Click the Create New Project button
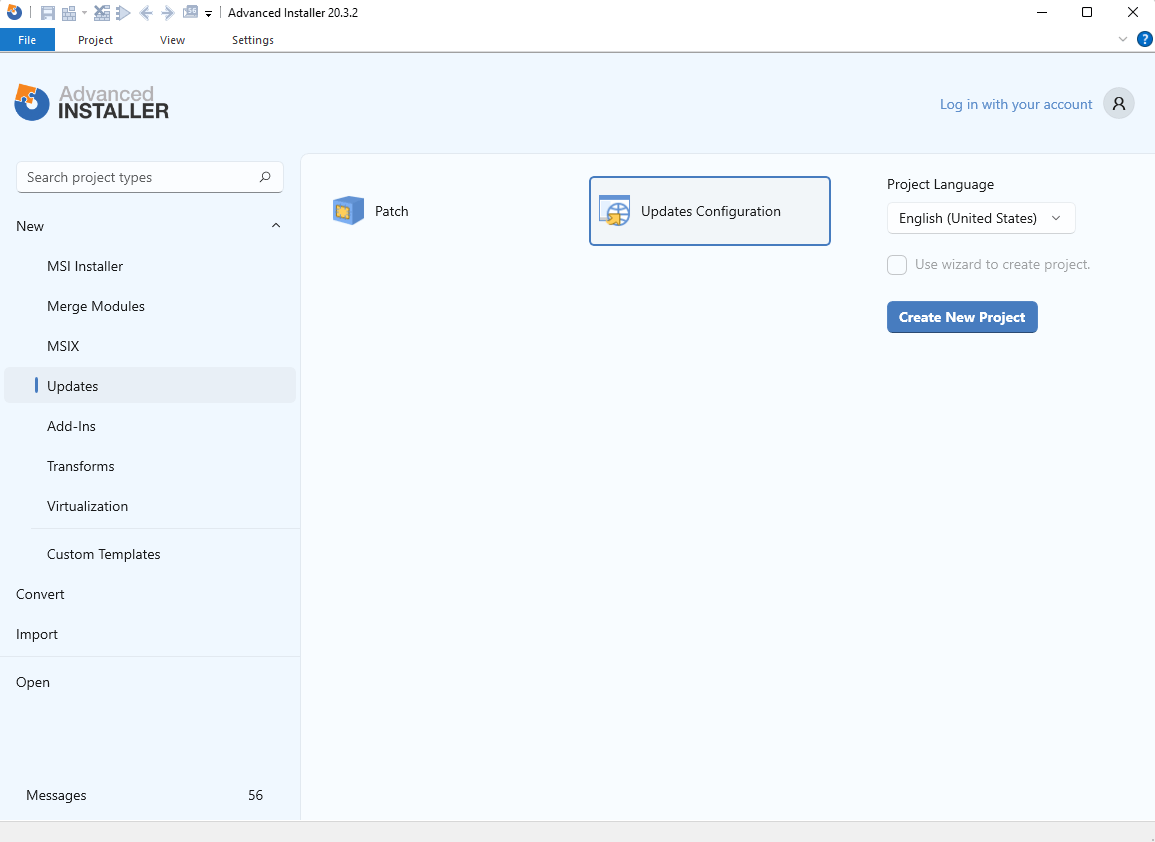The width and height of the screenshot is (1155, 842). [962, 317]
